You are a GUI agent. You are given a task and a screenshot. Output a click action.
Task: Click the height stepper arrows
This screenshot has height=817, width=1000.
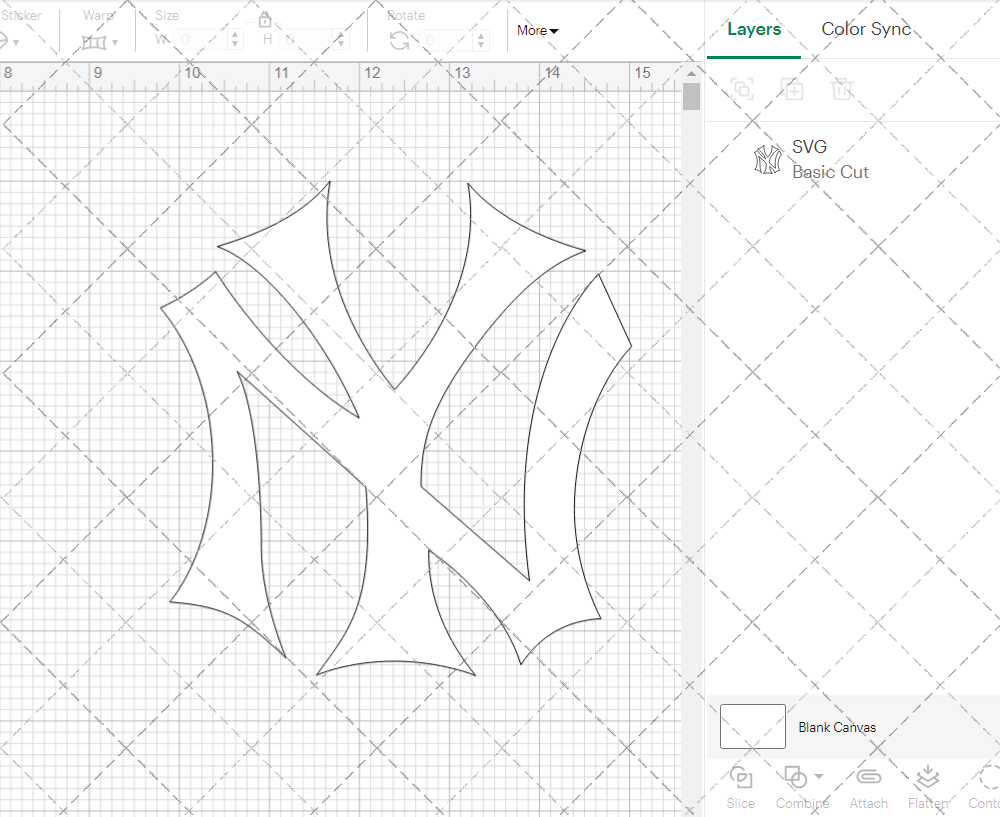(x=341, y=40)
